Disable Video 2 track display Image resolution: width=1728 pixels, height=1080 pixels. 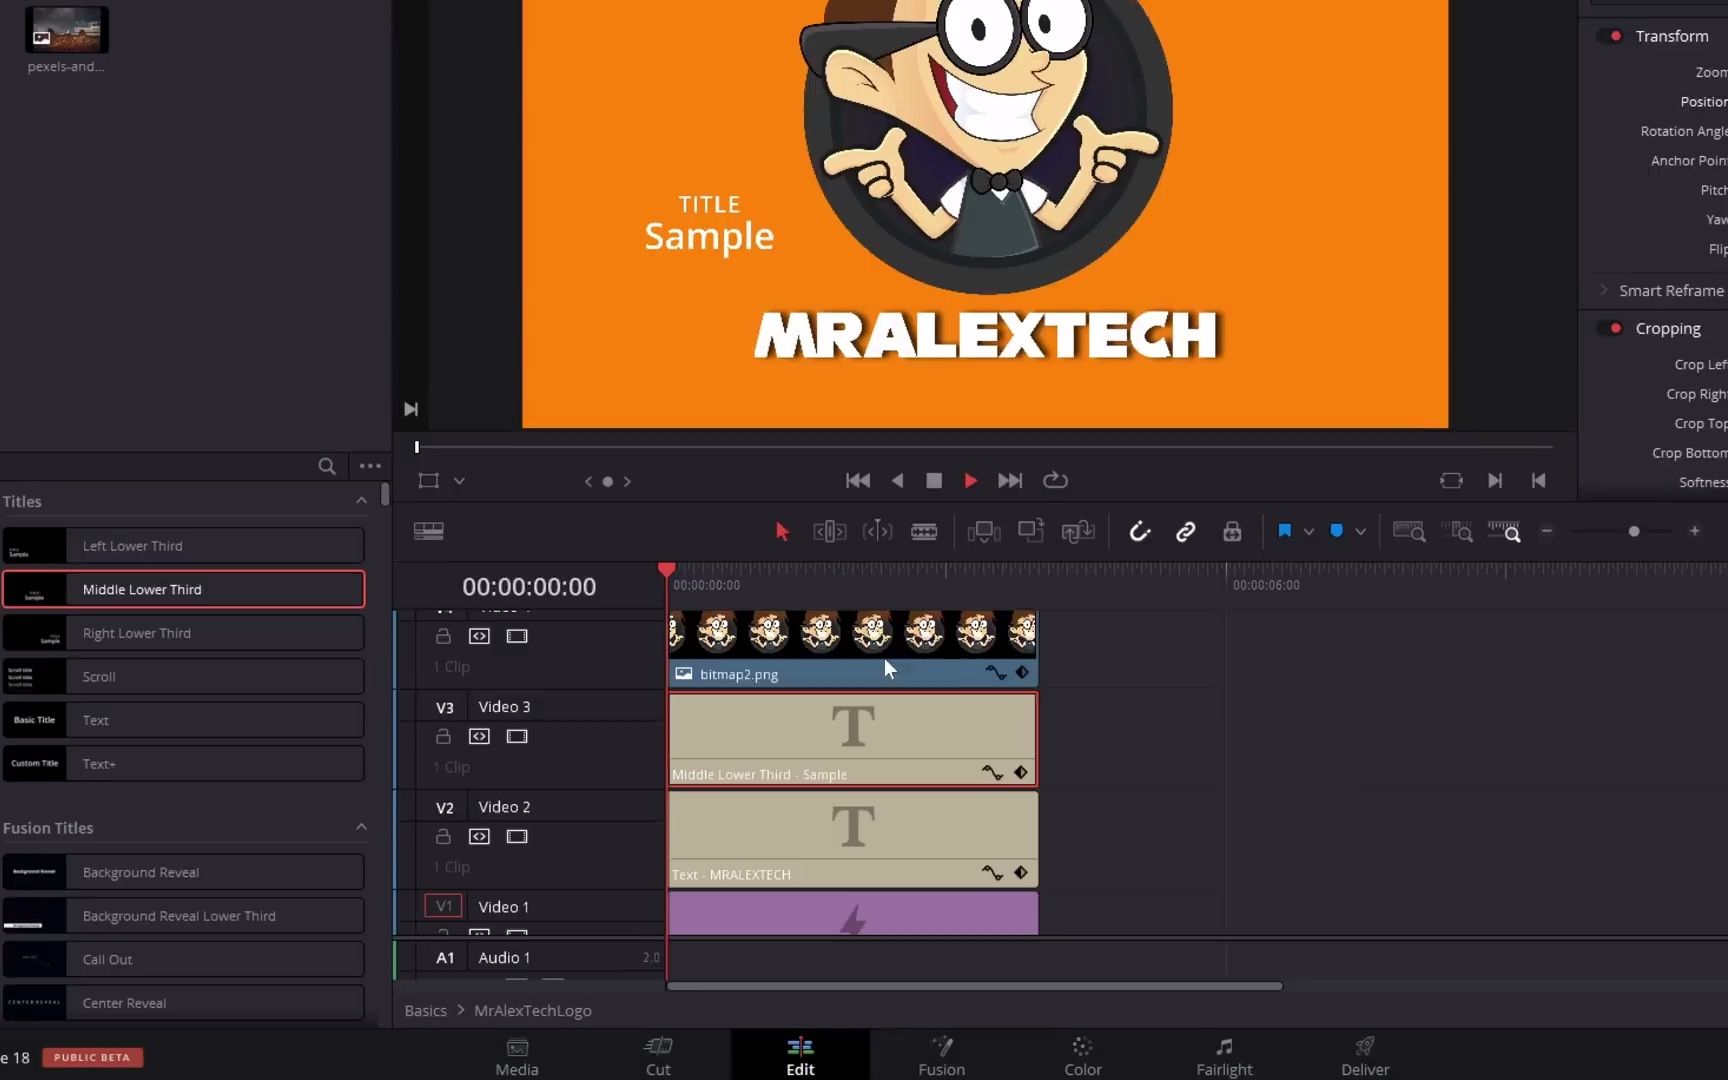pyautogui.click(x=517, y=837)
